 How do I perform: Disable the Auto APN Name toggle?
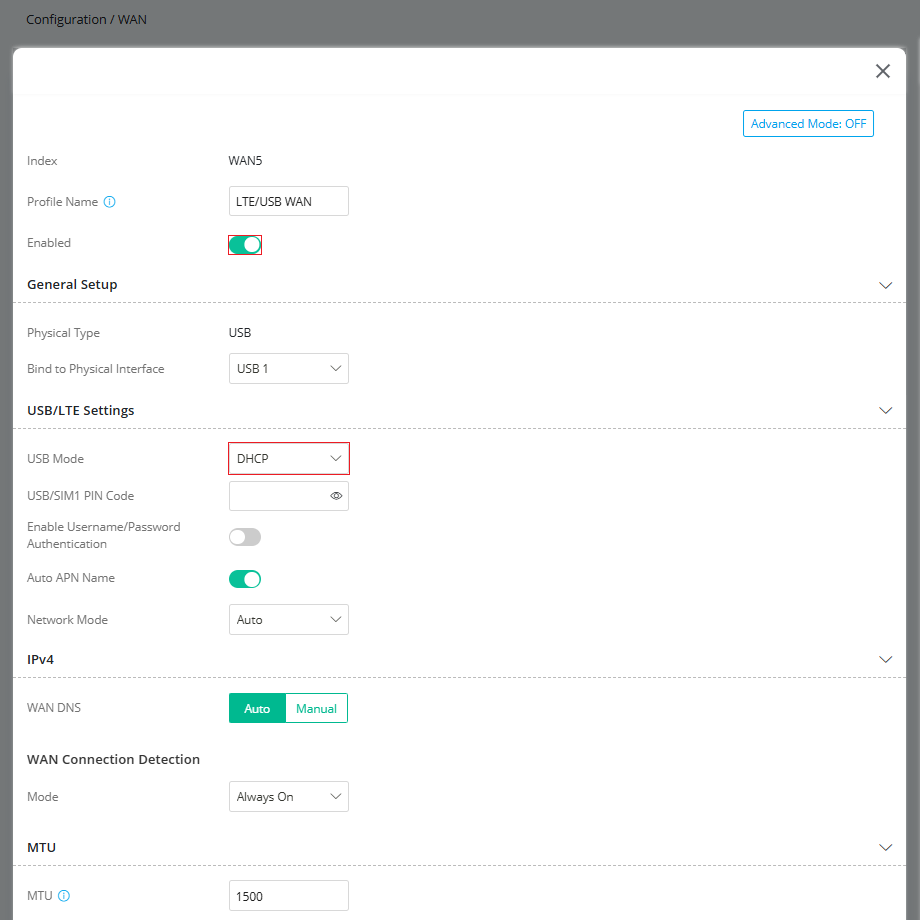(x=245, y=579)
